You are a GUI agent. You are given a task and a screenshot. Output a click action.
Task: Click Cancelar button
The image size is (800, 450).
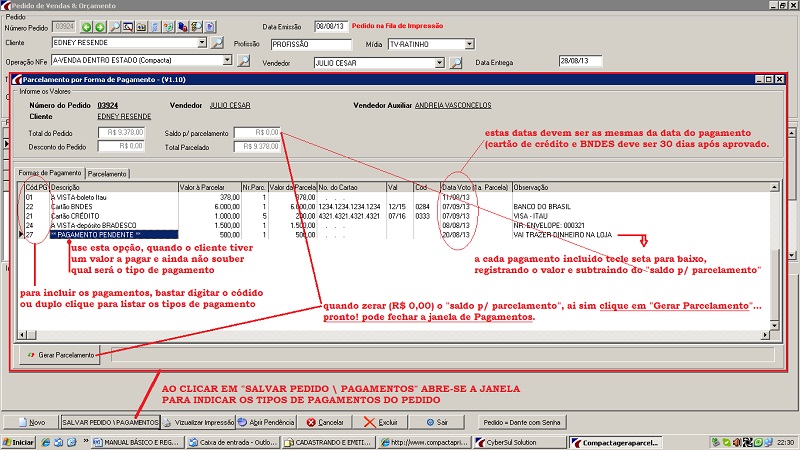coord(325,422)
